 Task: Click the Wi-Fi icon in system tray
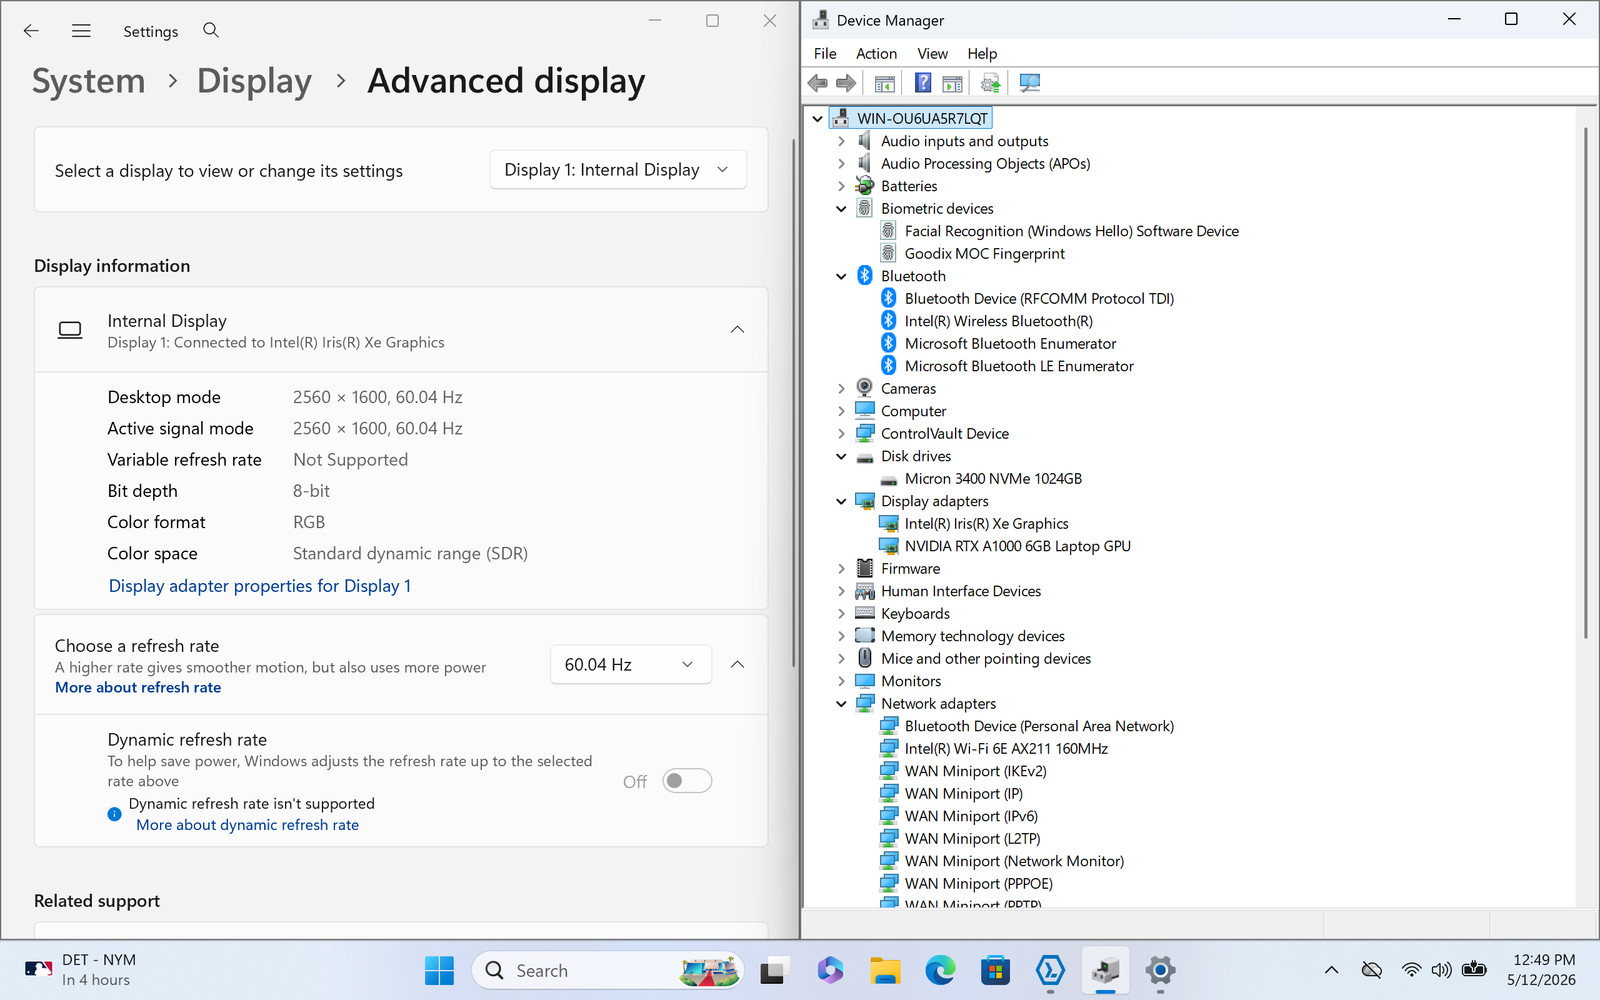pyautogui.click(x=1411, y=970)
